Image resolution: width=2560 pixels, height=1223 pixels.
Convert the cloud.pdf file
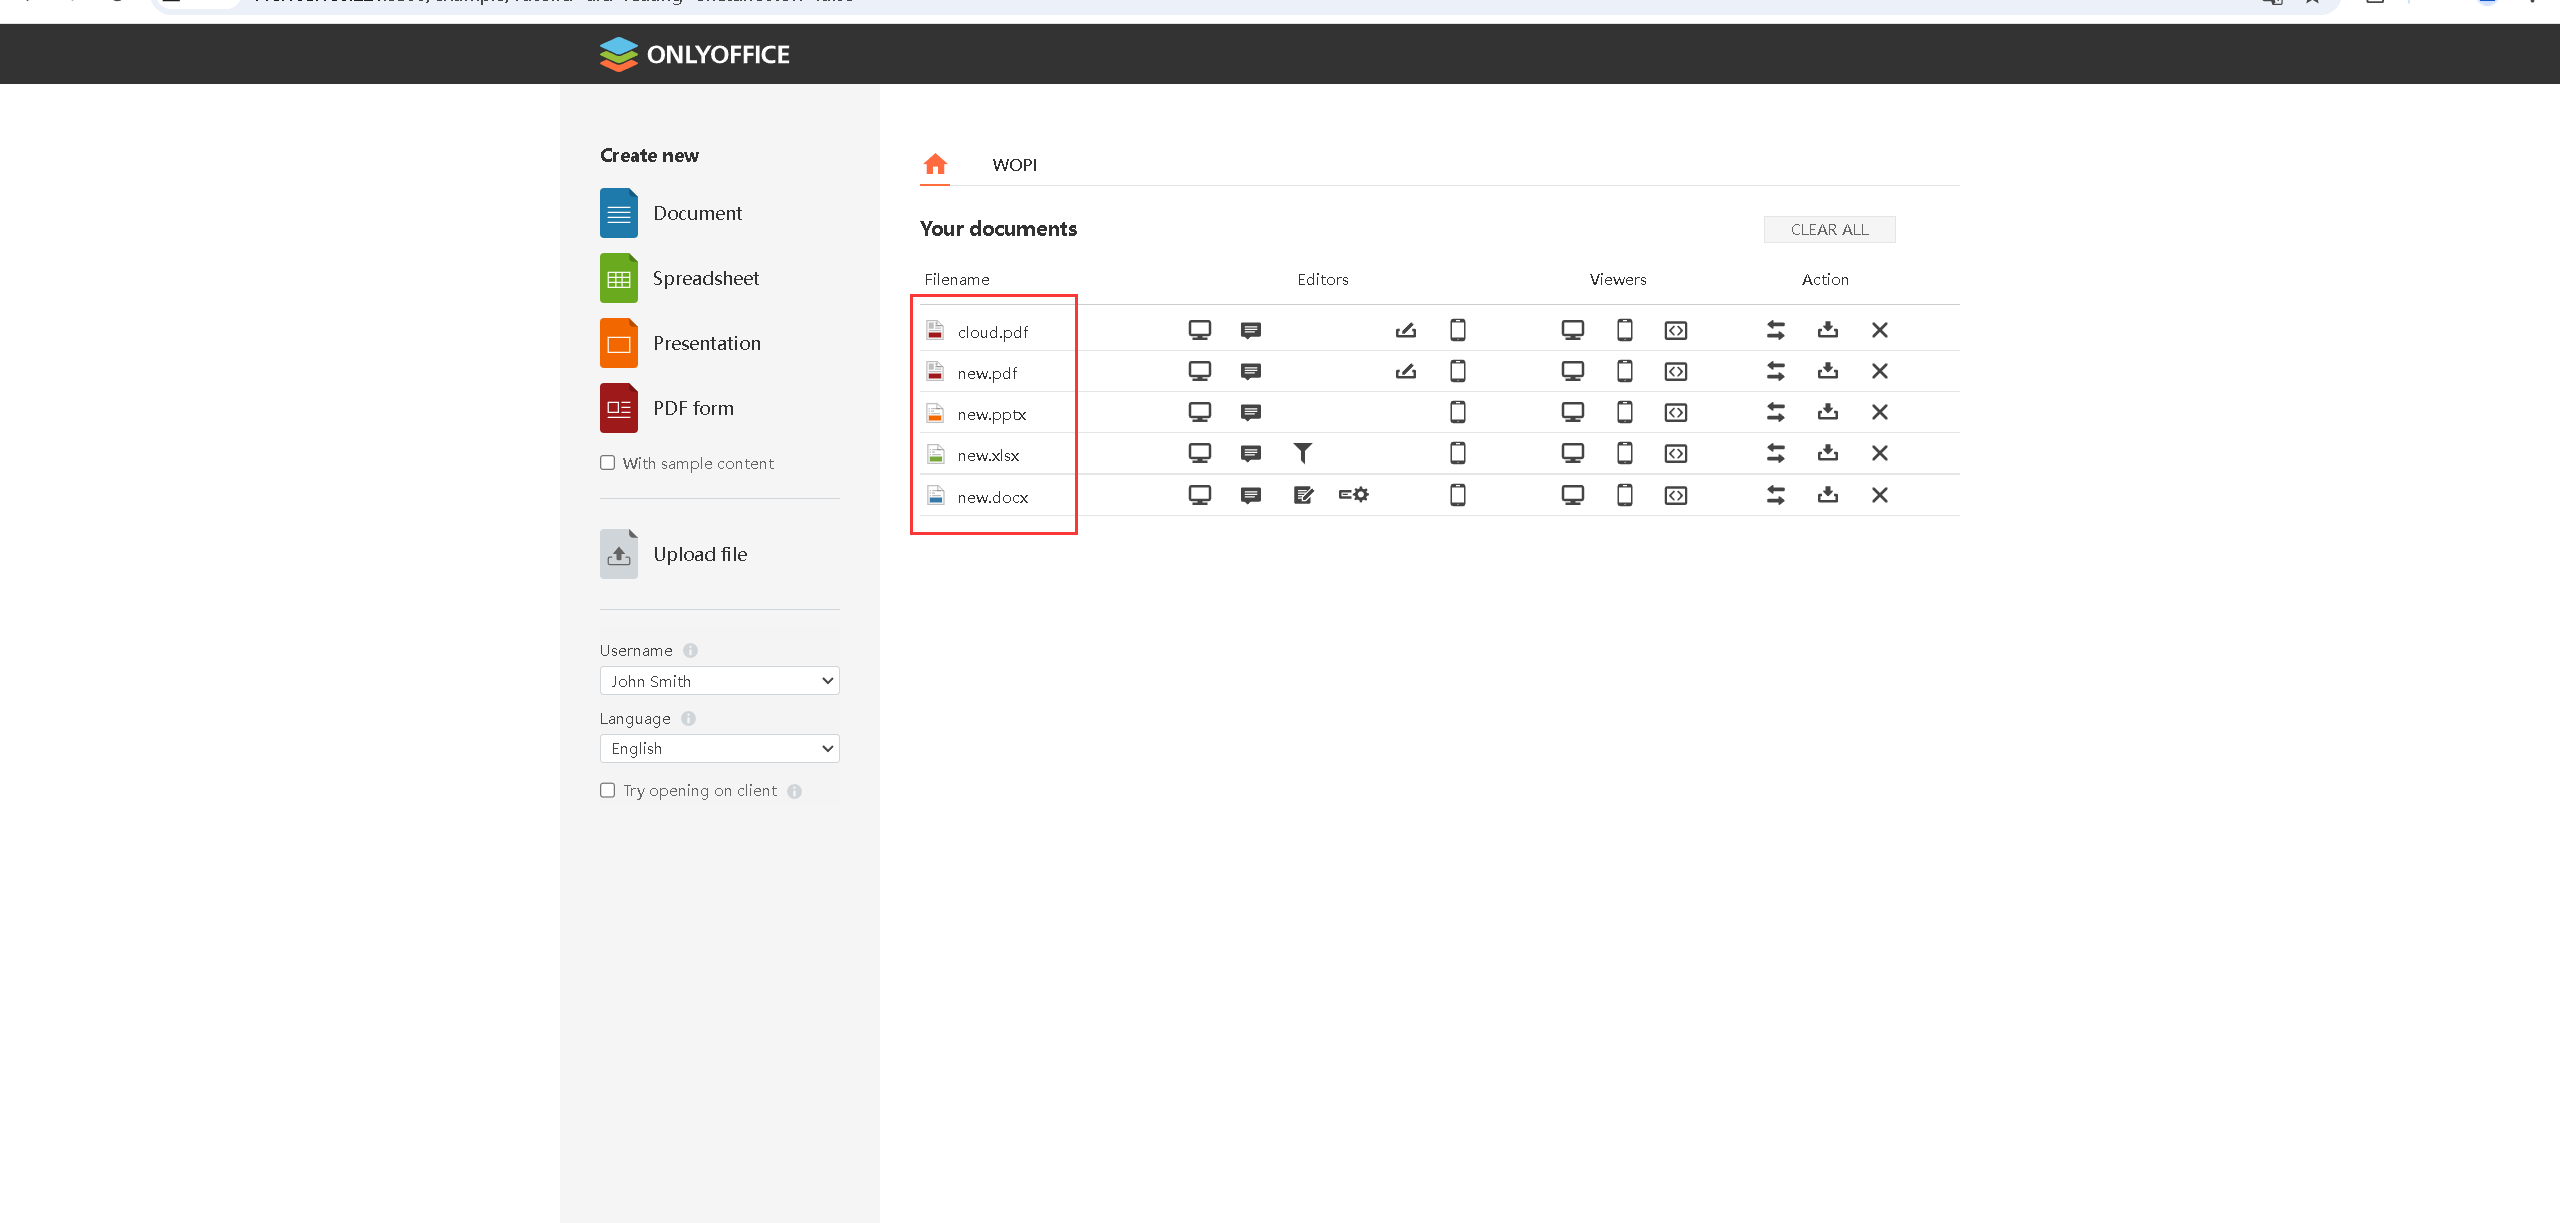[x=1775, y=330]
